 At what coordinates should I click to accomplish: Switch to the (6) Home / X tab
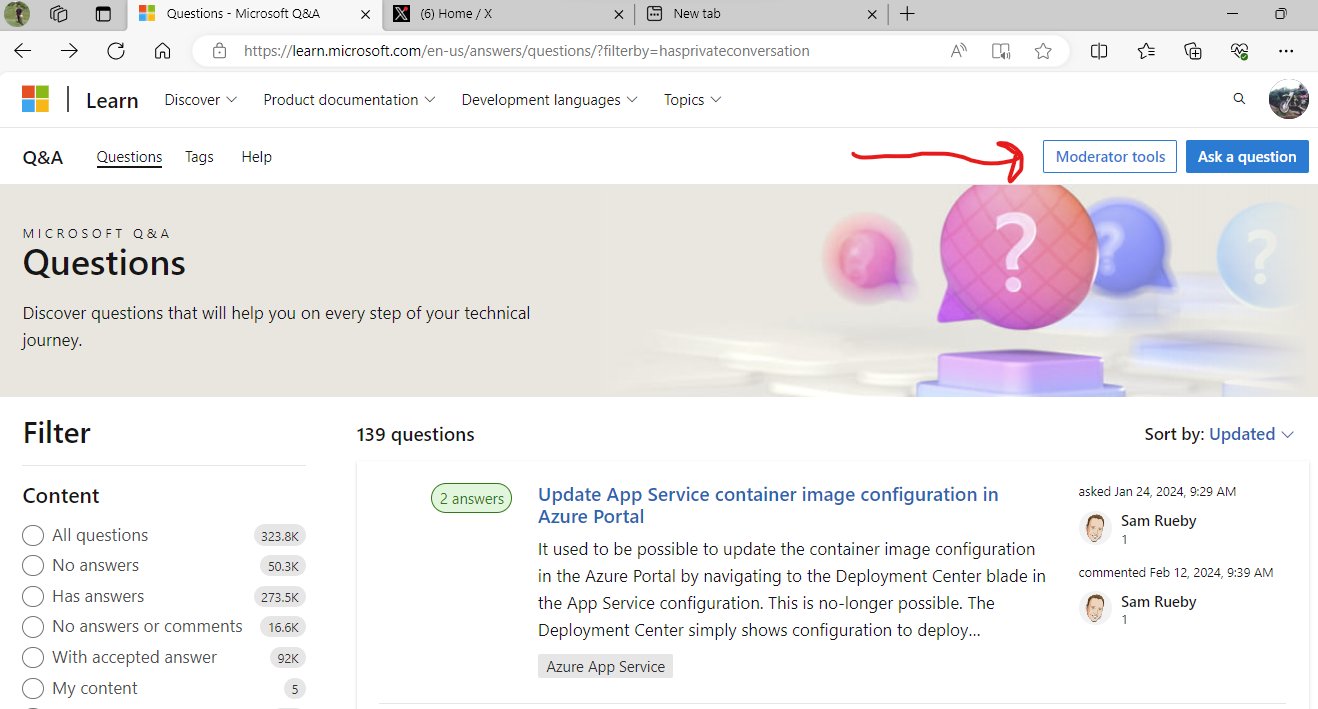[x=508, y=14]
